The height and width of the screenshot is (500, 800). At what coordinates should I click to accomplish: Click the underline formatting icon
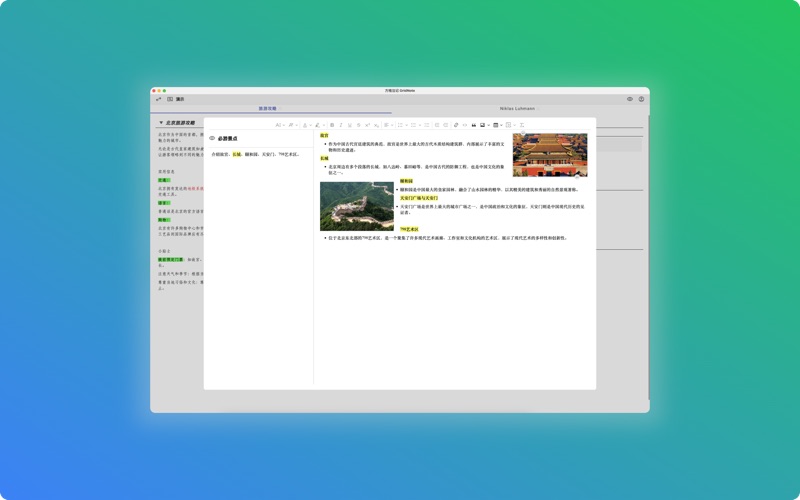(350, 125)
